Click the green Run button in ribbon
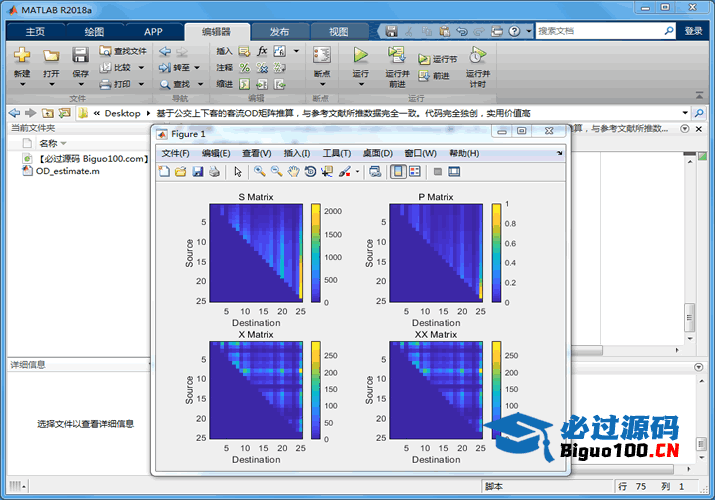715x500 pixels. coord(361,56)
